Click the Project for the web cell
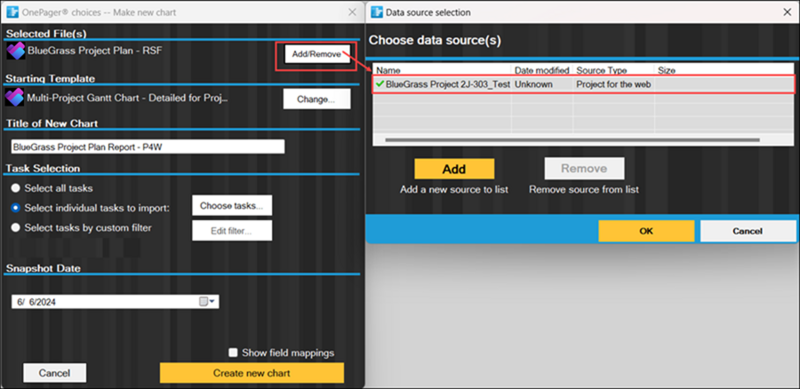Image resolution: width=800 pixels, height=389 pixels. 613,84
